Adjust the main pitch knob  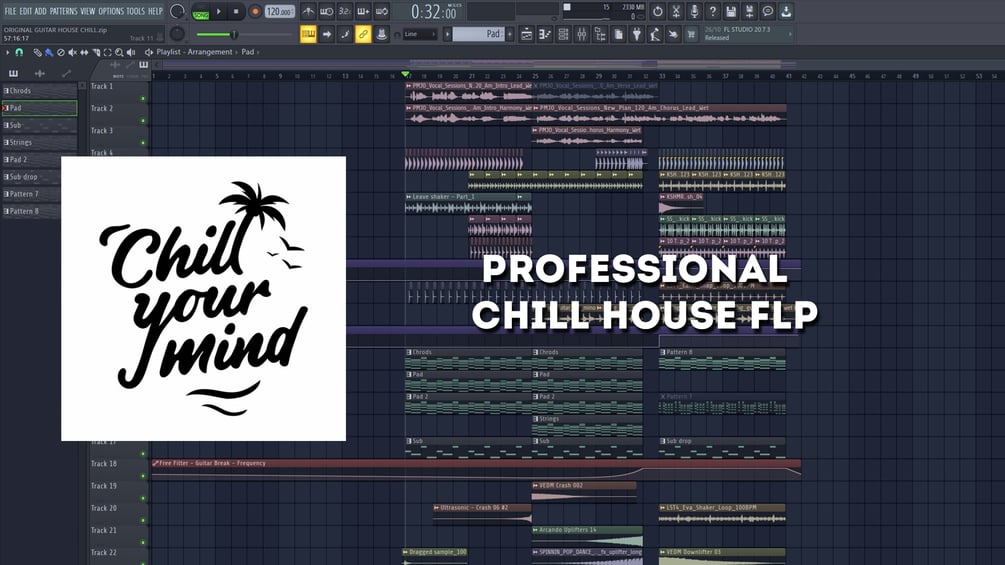tap(178, 34)
